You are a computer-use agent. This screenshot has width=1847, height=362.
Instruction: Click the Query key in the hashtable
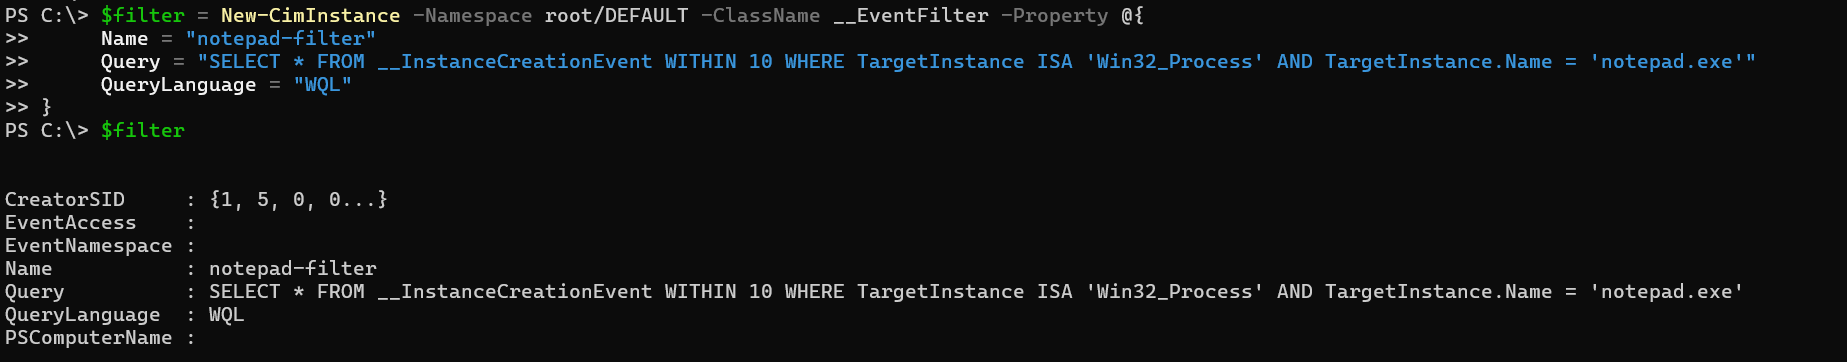point(131,62)
